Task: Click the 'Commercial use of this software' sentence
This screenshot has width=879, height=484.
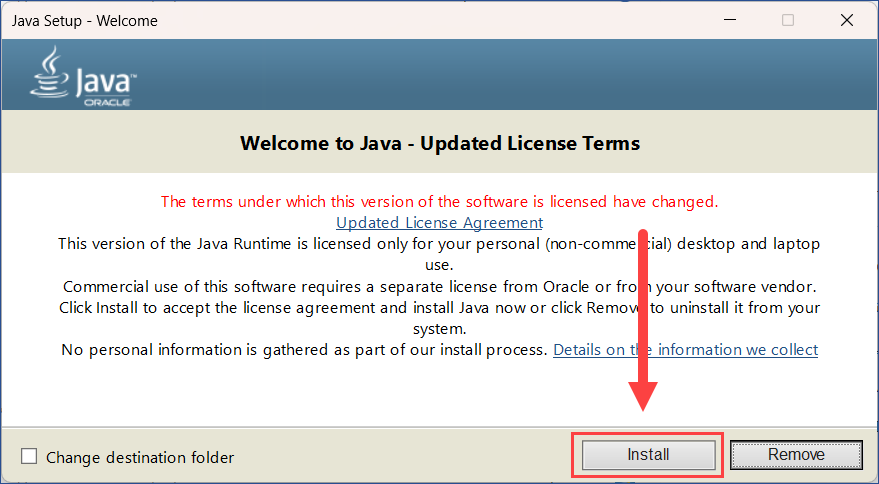Action: point(440,287)
